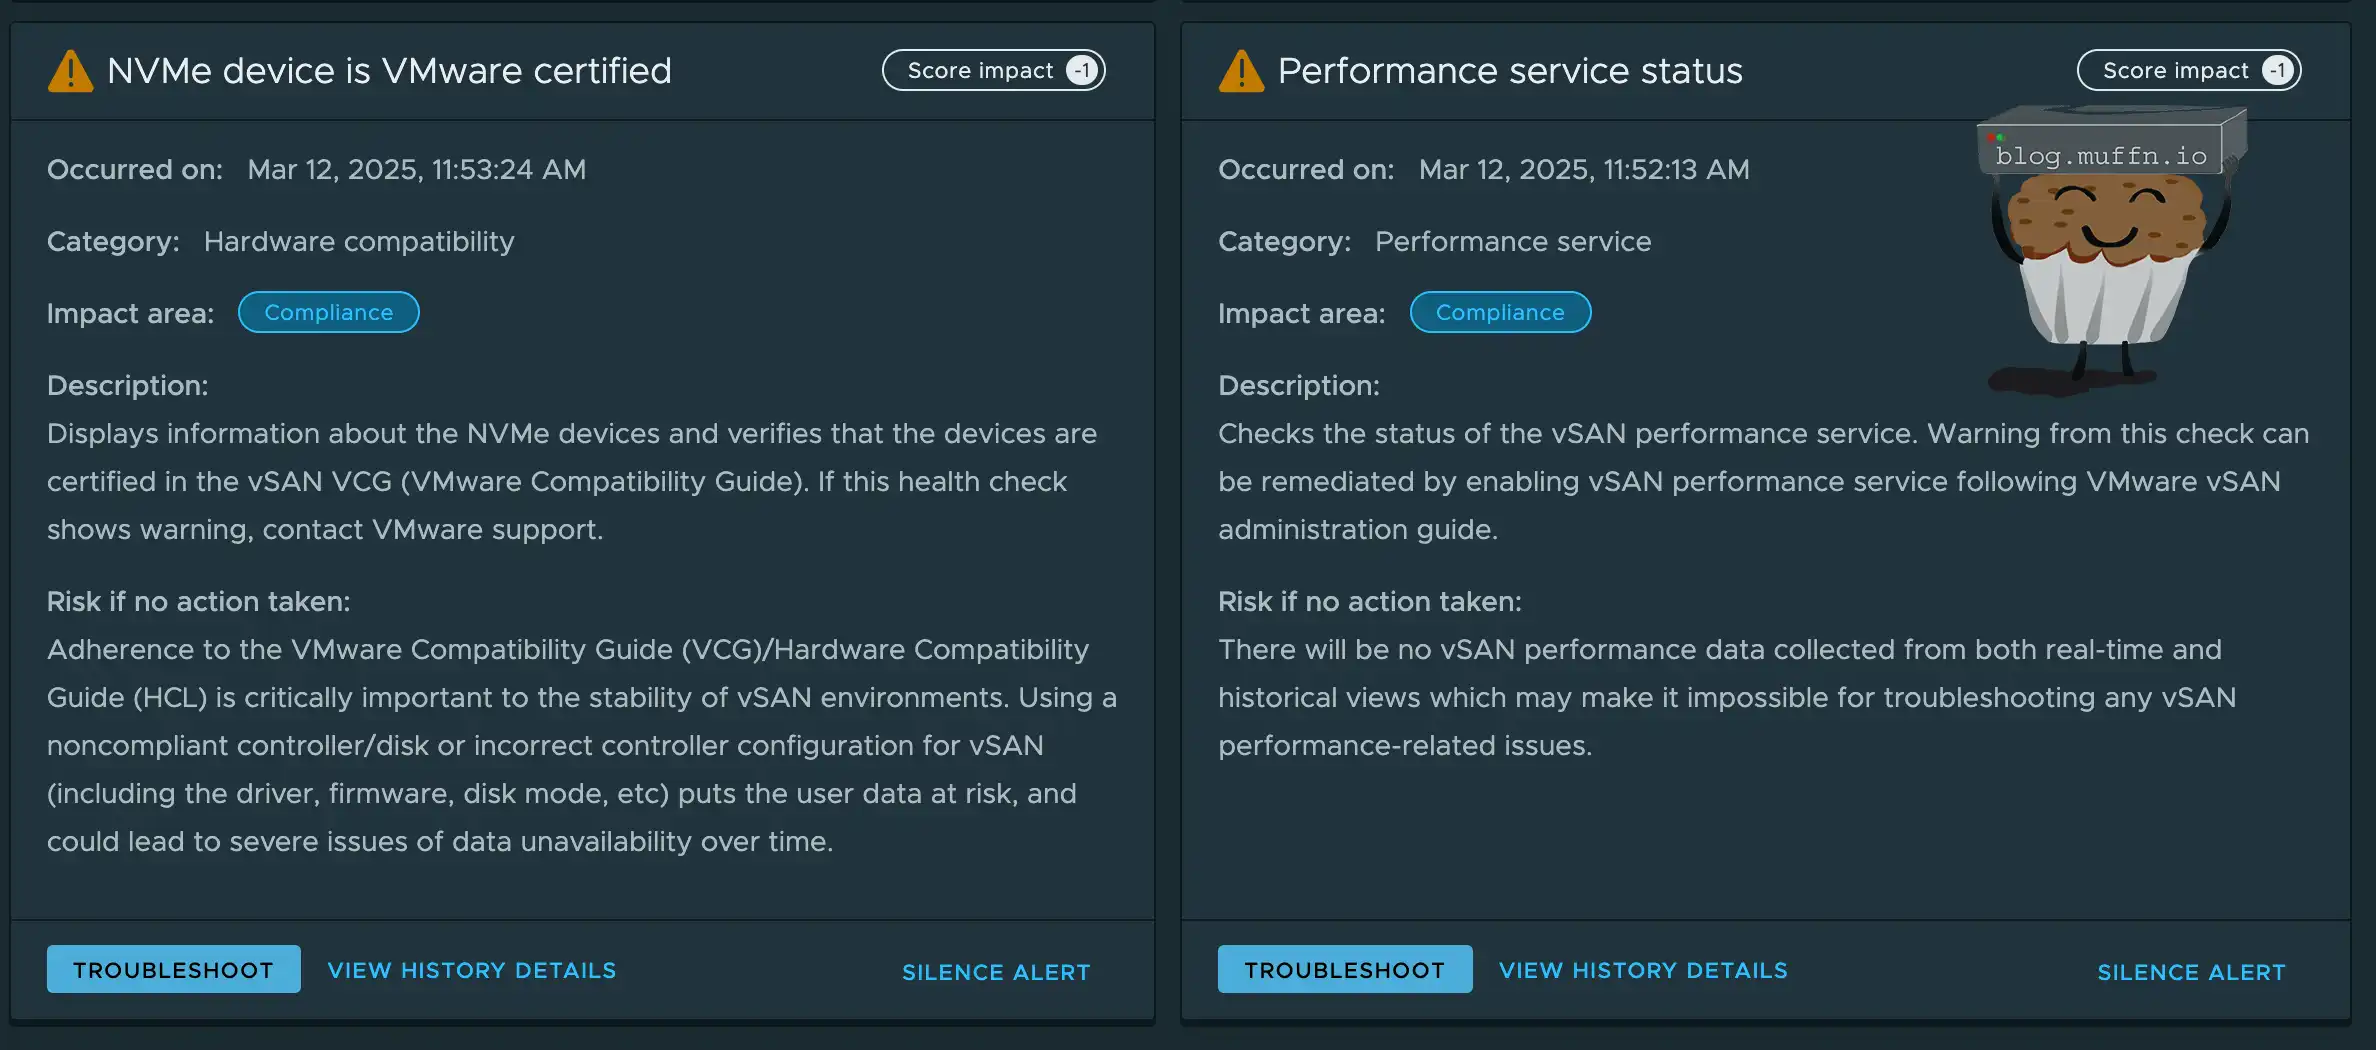Click 'Performance service' category value

(x=1512, y=241)
